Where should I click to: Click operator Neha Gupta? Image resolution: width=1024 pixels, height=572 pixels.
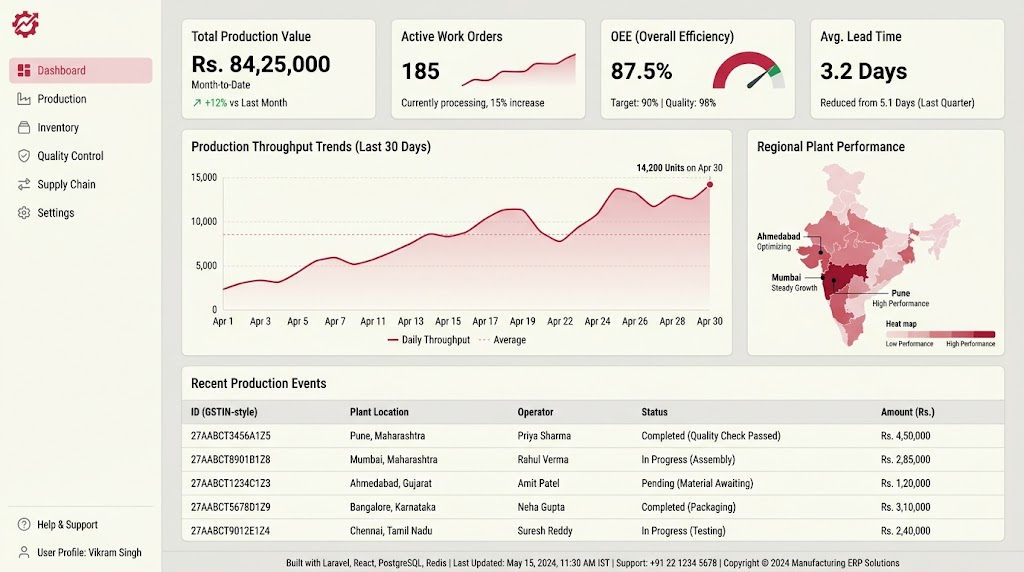pos(541,507)
